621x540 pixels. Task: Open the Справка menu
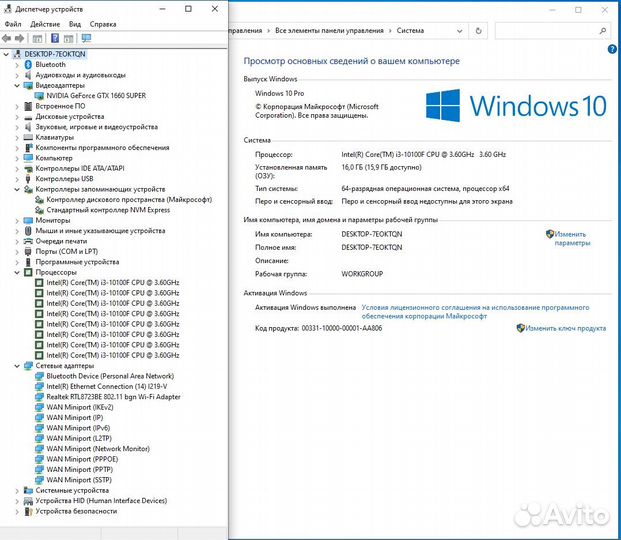pos(103,24)
